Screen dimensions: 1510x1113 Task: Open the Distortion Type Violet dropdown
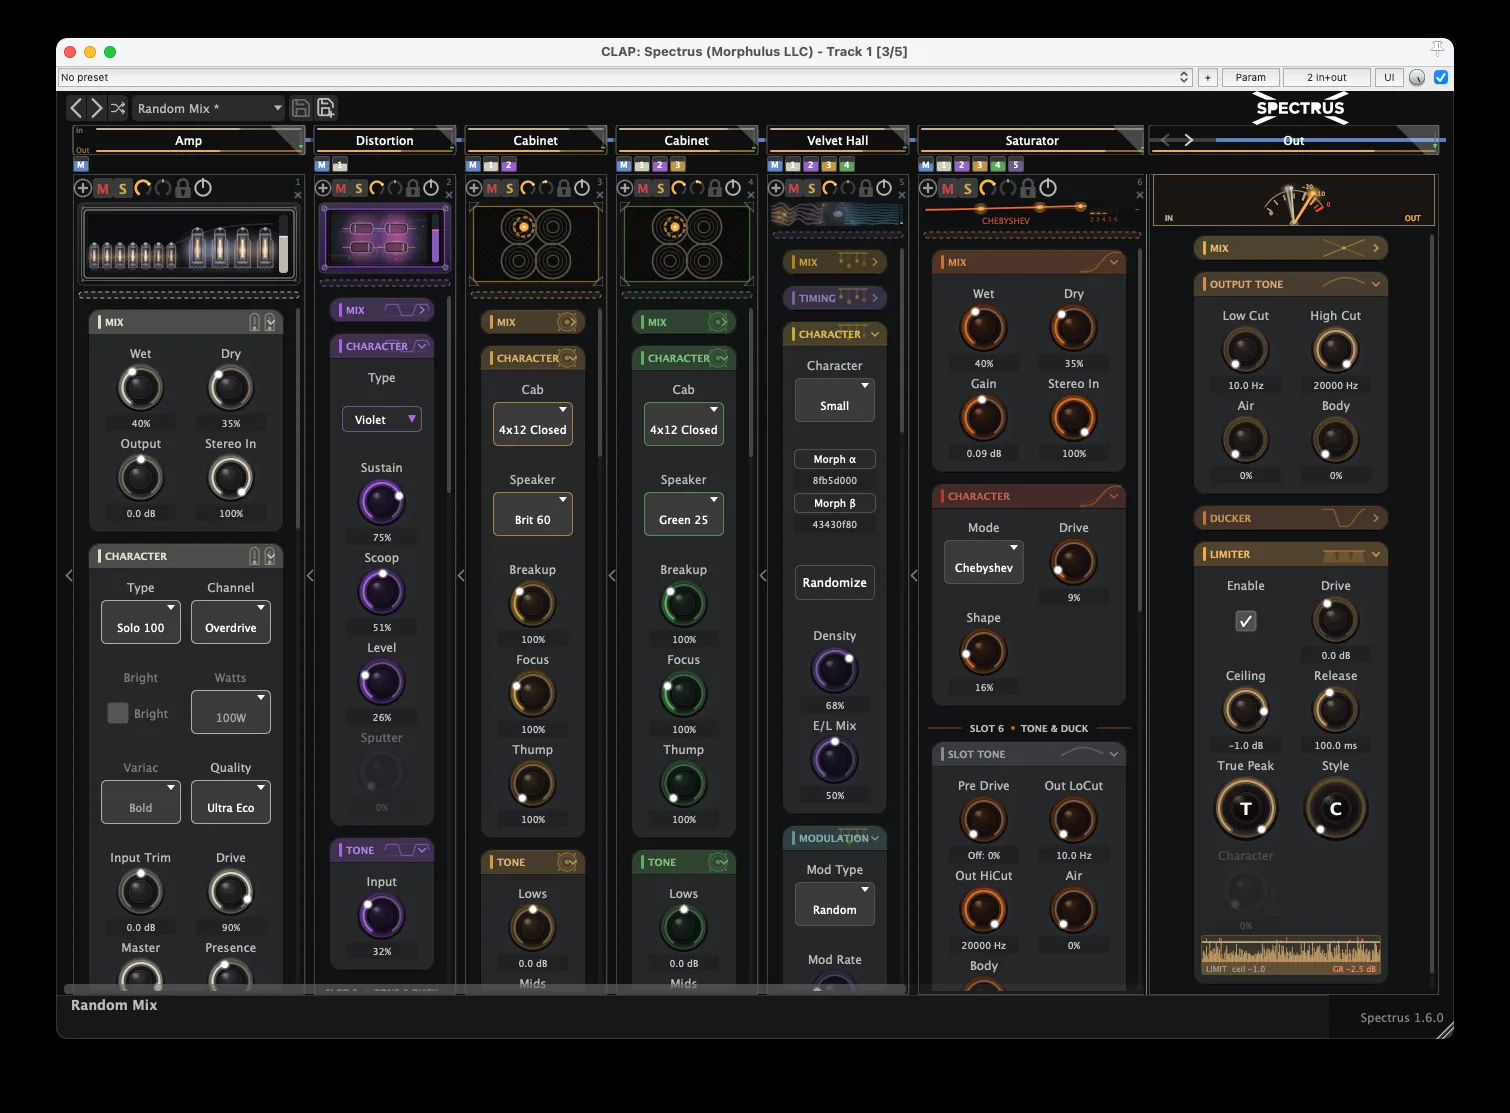click(382, 419)
